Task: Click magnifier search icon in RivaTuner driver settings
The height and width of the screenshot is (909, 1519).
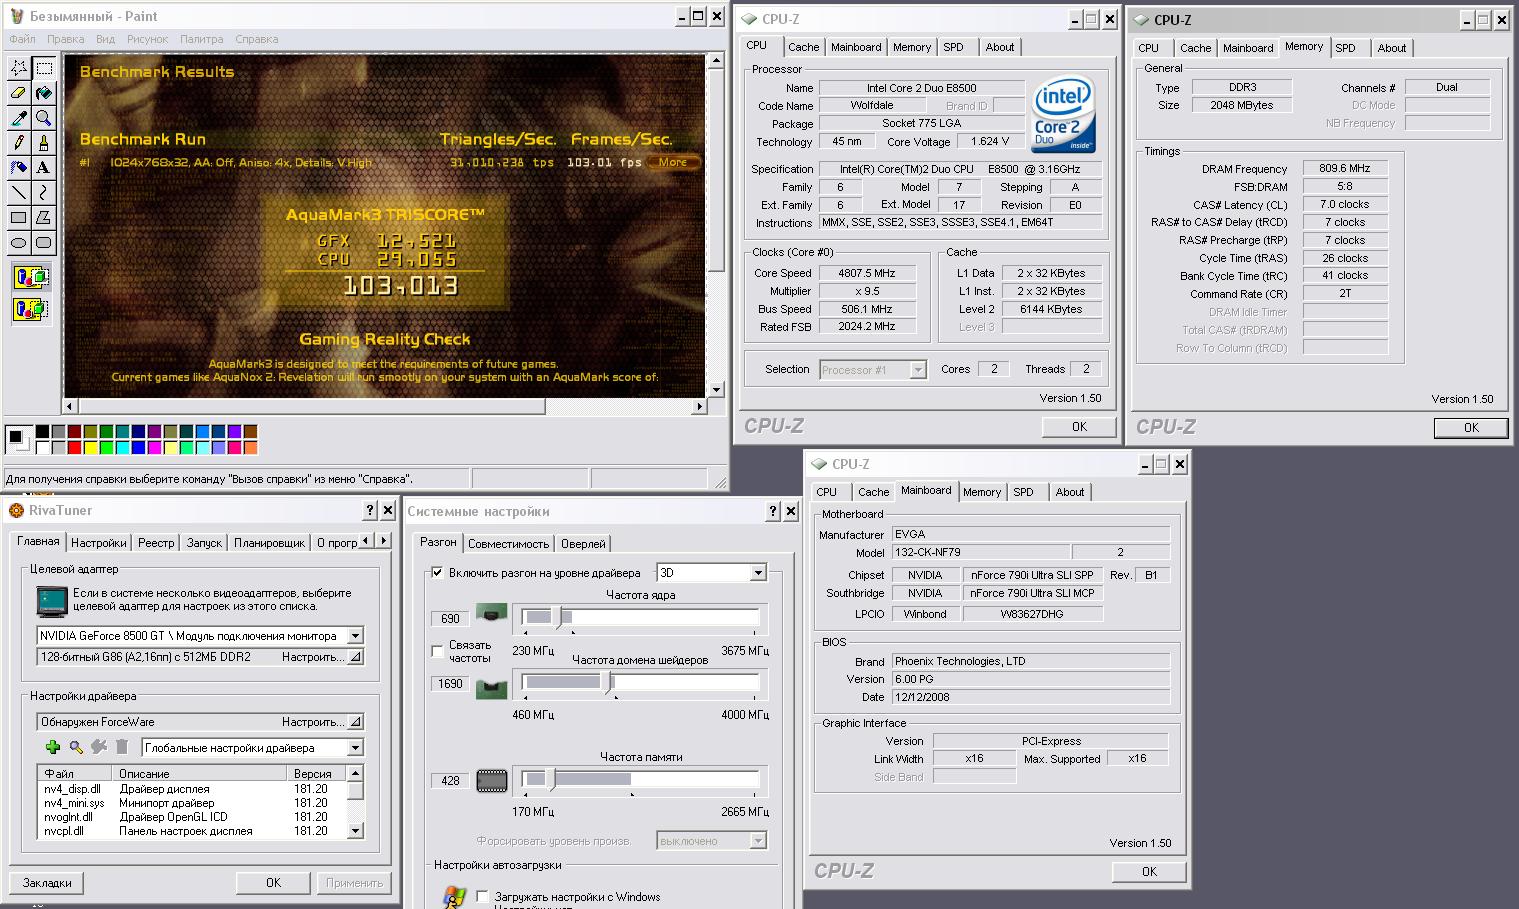Action: 76,747
